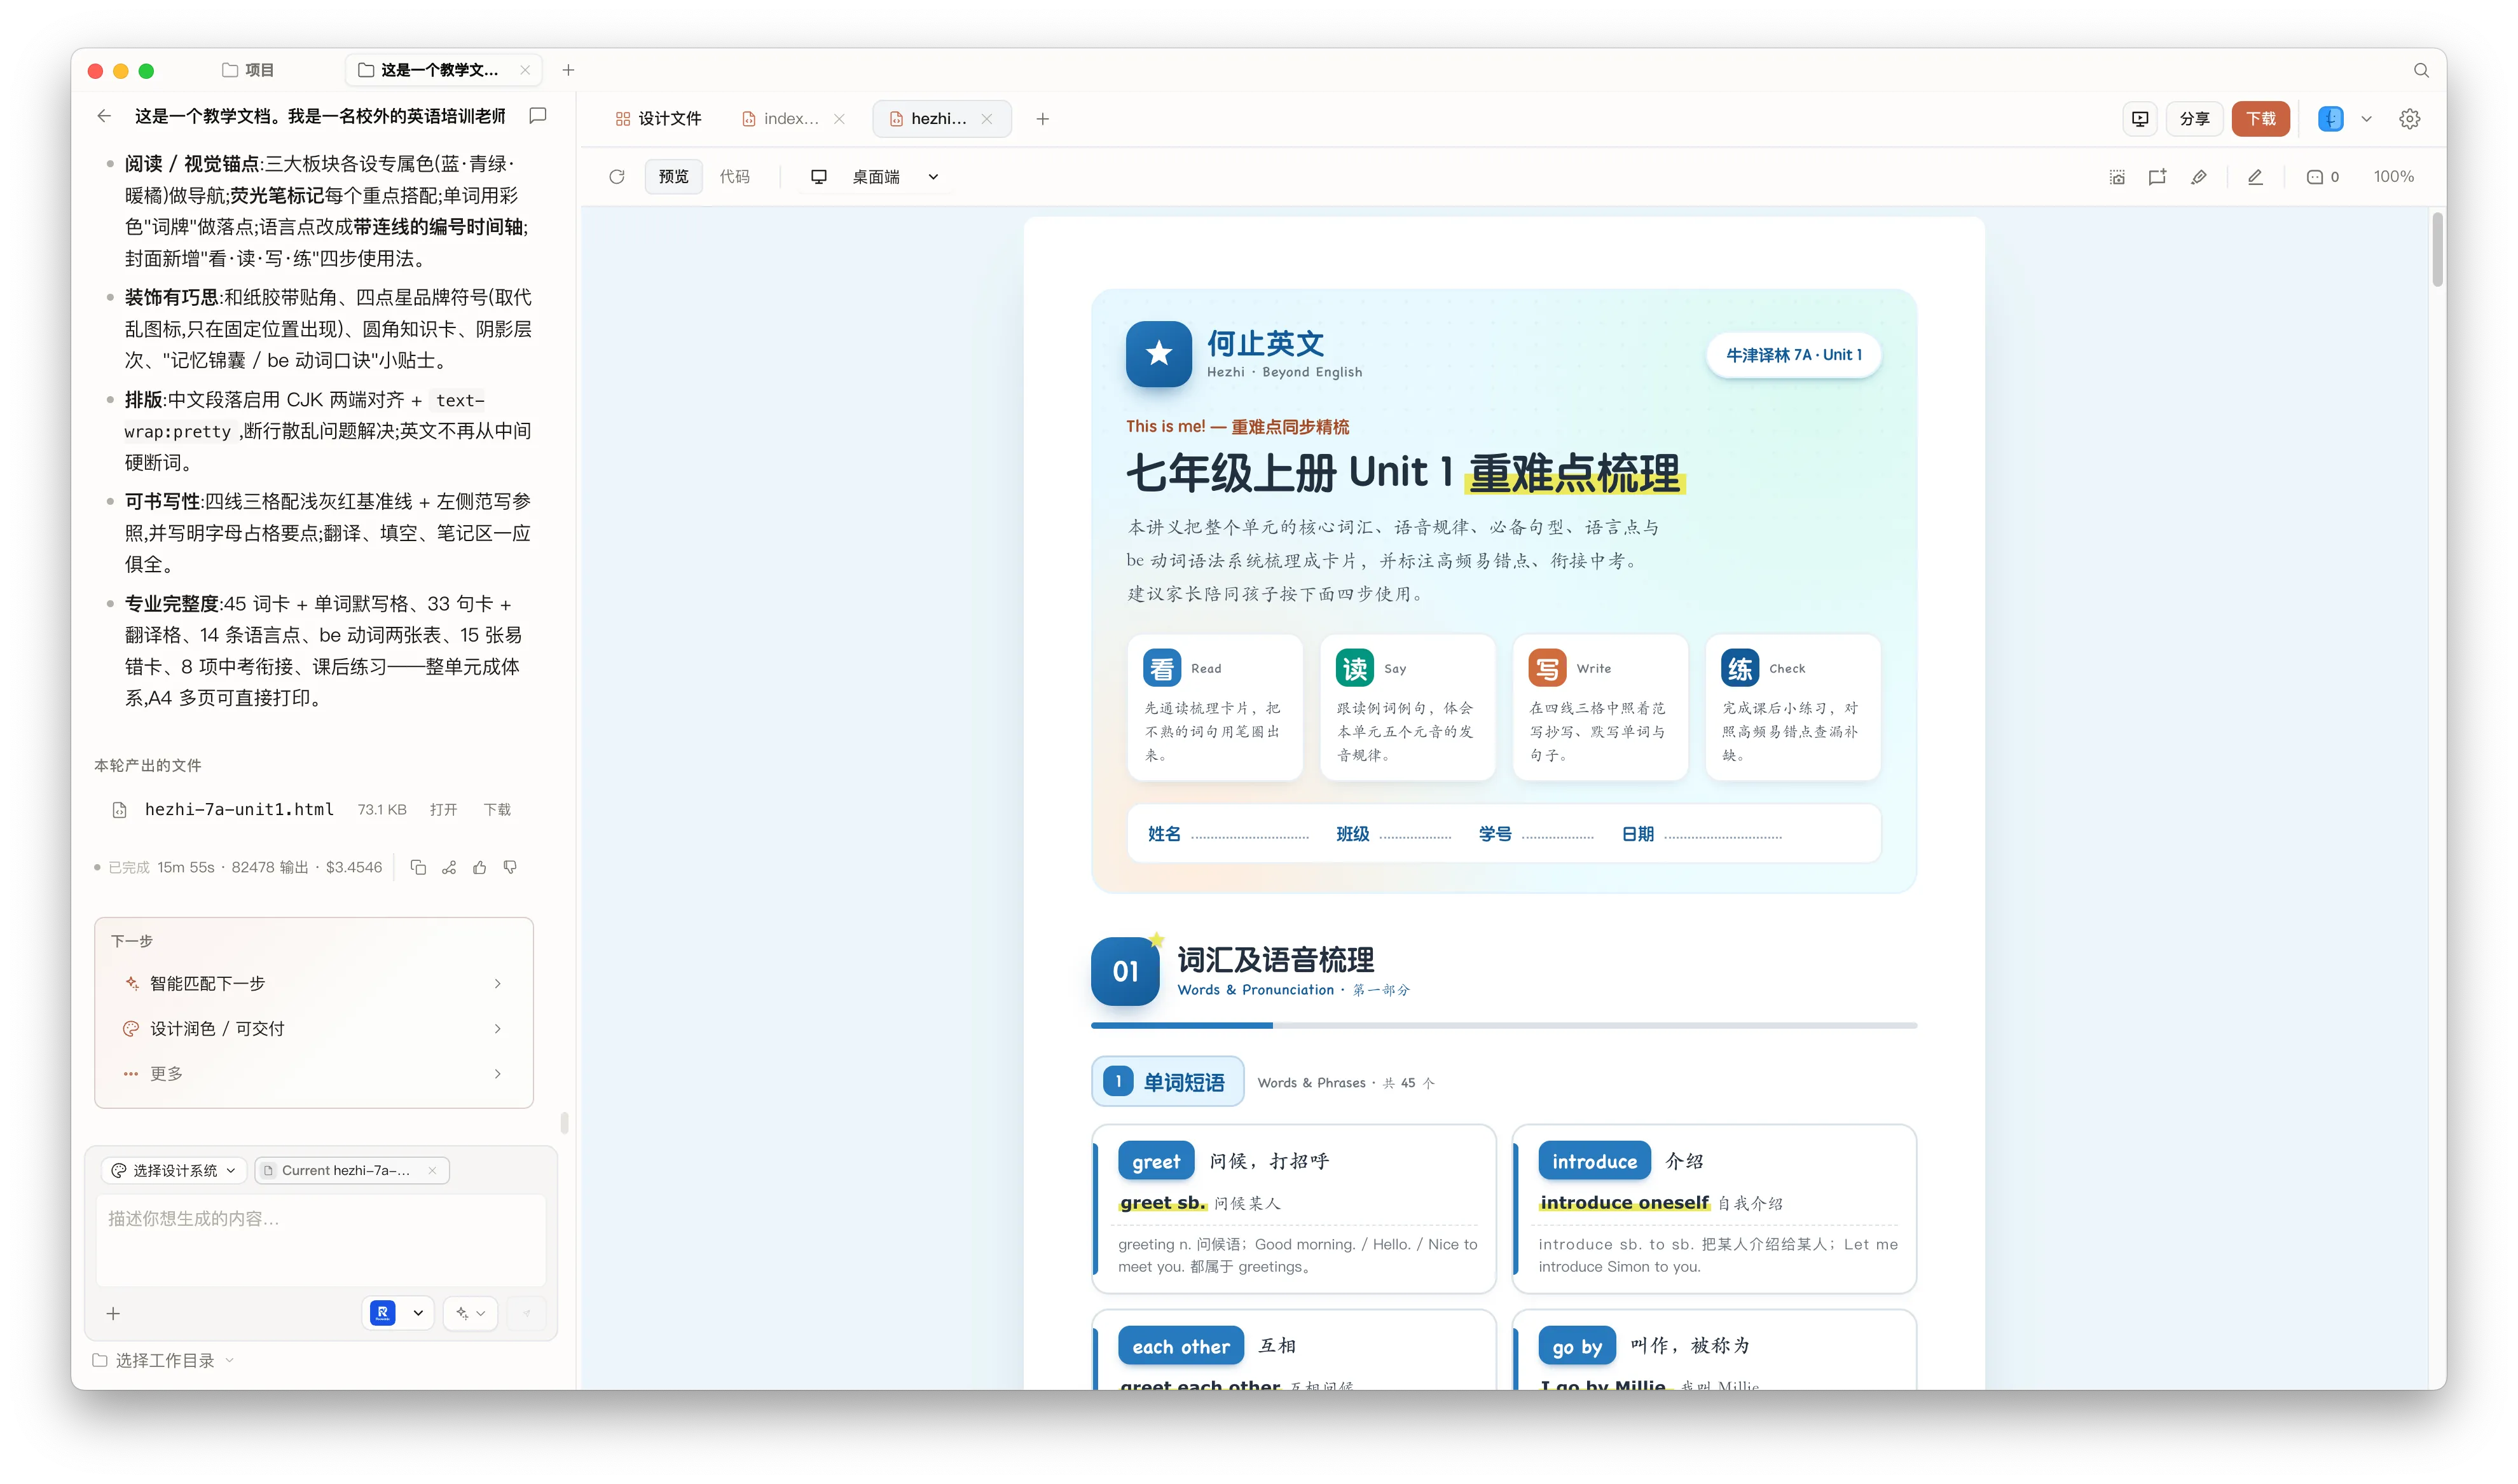The image size is (2518, 1484).
Task: Expand the avatar account chevron
Action: 2367,119
